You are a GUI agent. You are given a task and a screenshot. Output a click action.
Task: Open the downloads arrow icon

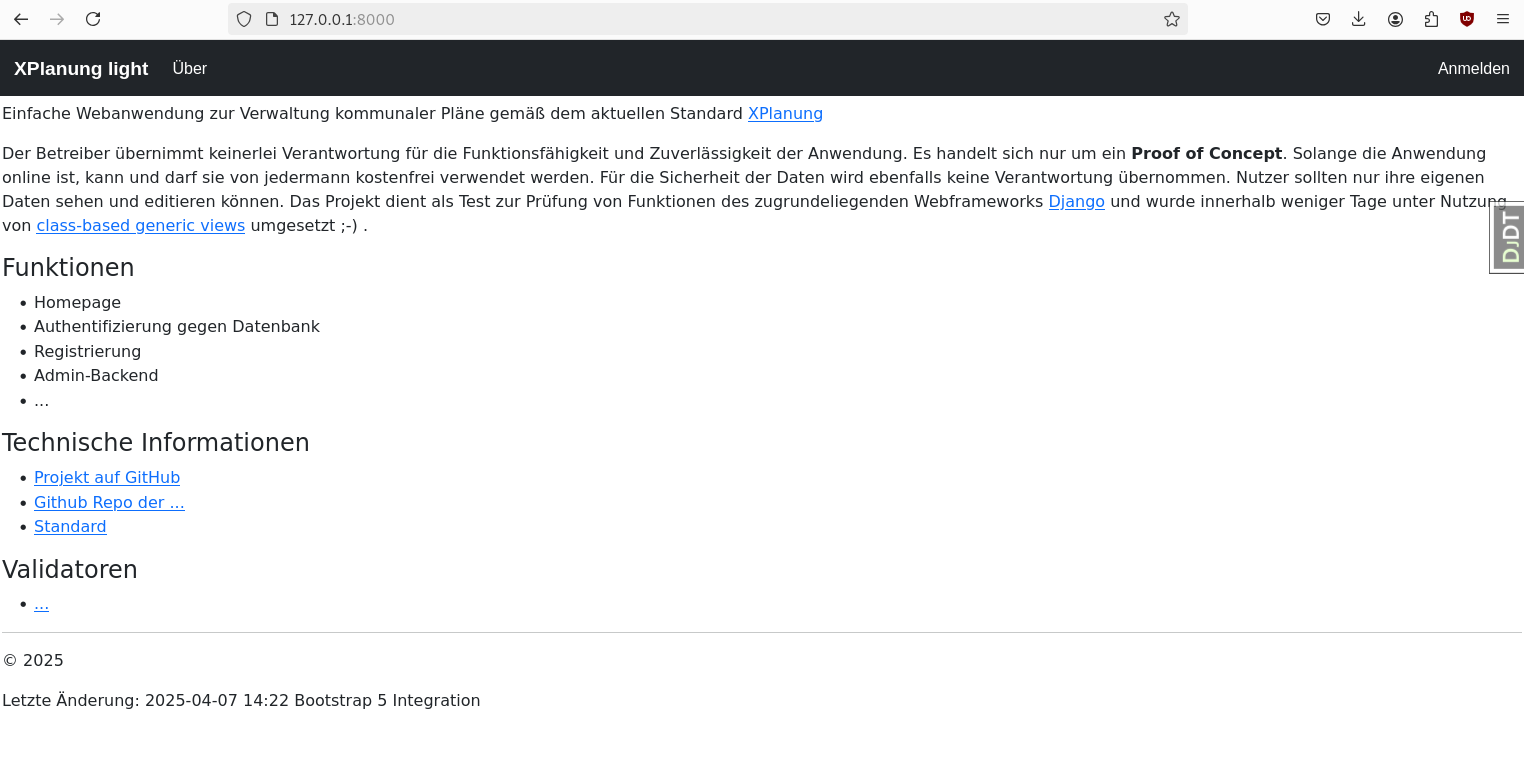[x=1359, y=19]
